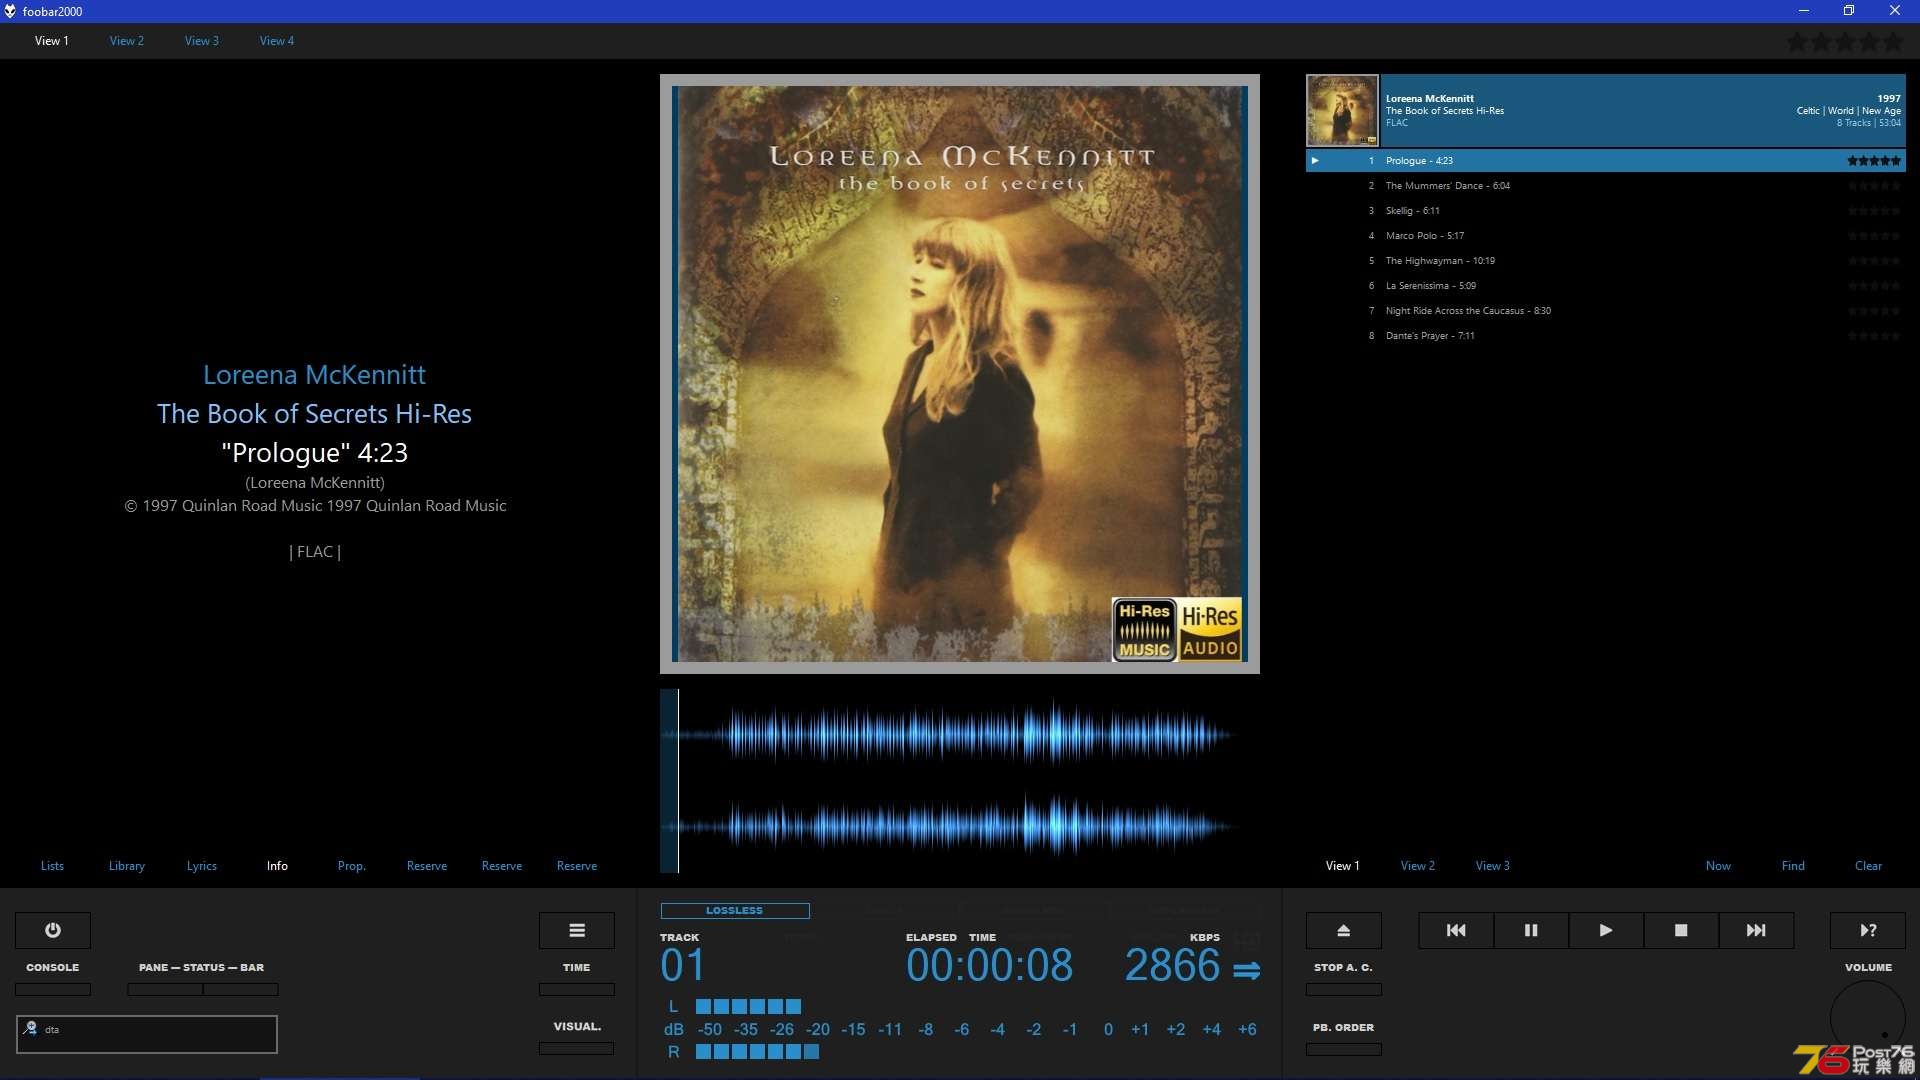The image size is (1920, 1080).
Task: Click the track number 01 display
Action: (x=683, y=966)
